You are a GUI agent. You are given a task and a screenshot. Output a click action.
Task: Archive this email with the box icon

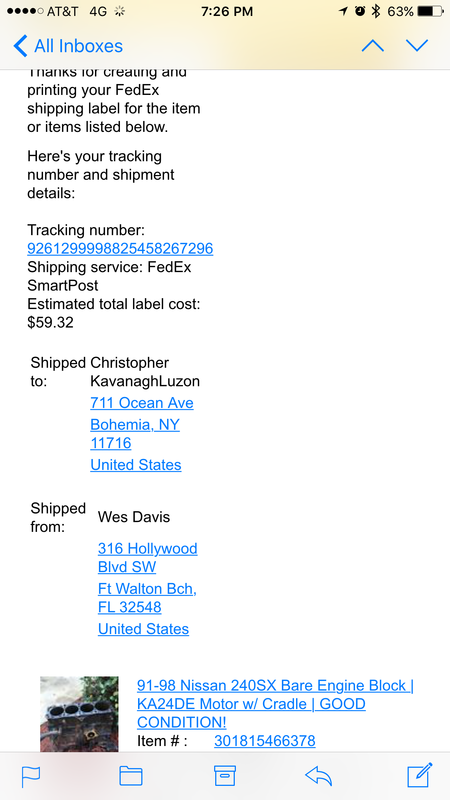tap(224, 776)
